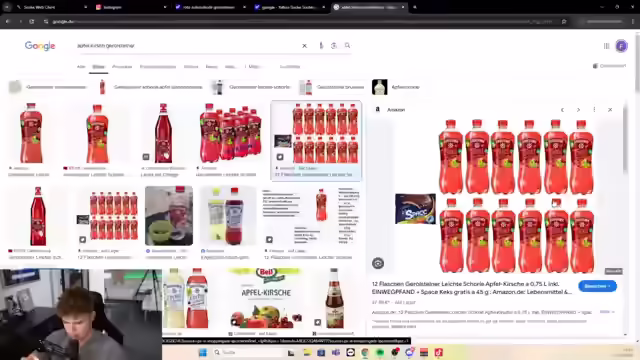Open the dark red glass bottle thumbnail in first row
The height and width of the screenshot is (360, 640).
click(x=163, y=133)
